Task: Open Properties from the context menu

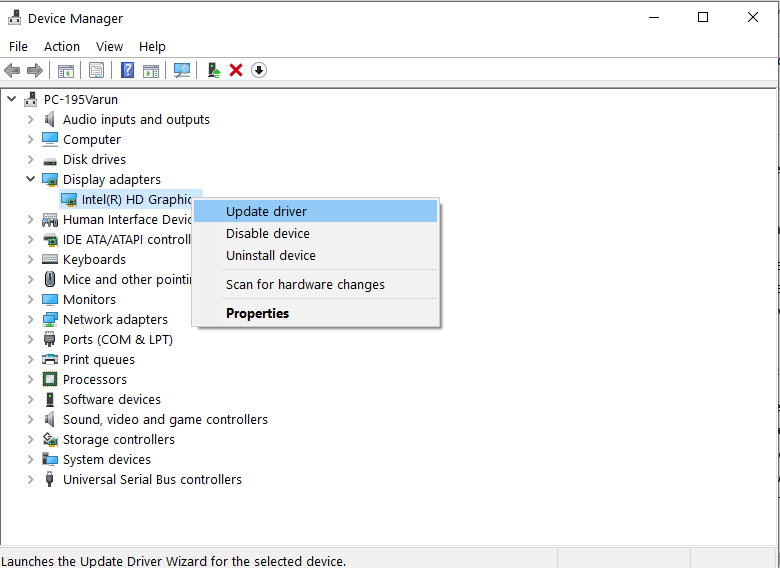Action: click(x=315, y=313)
